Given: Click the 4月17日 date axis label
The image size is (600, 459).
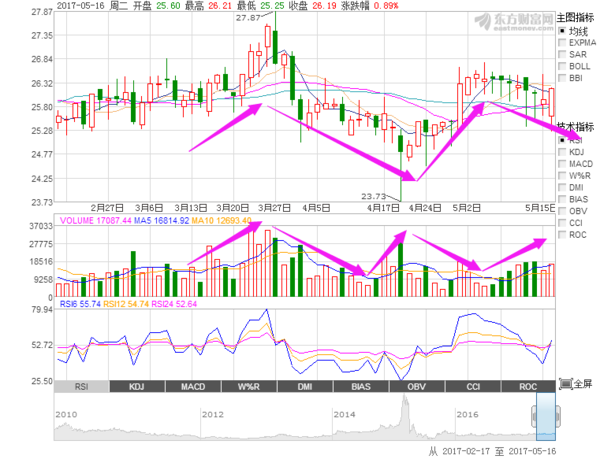Looking at the screenshot, I should pyautogui.click(x=383, y=208).
